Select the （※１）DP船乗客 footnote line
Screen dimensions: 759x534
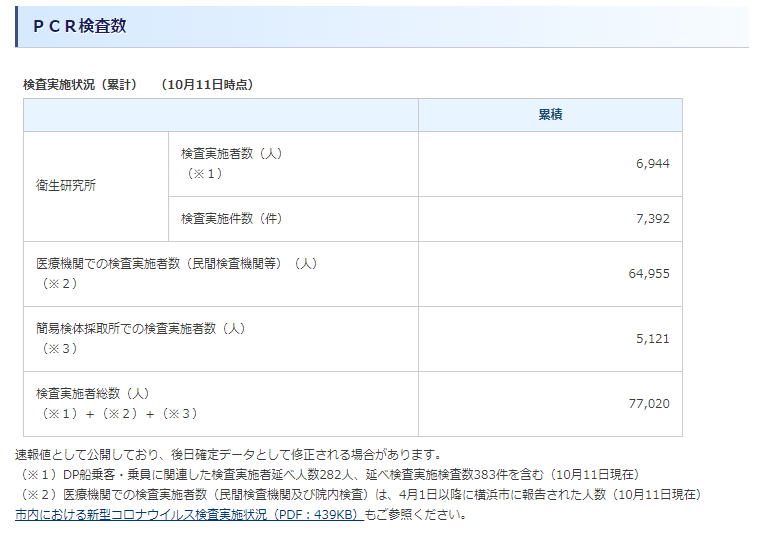328,474
